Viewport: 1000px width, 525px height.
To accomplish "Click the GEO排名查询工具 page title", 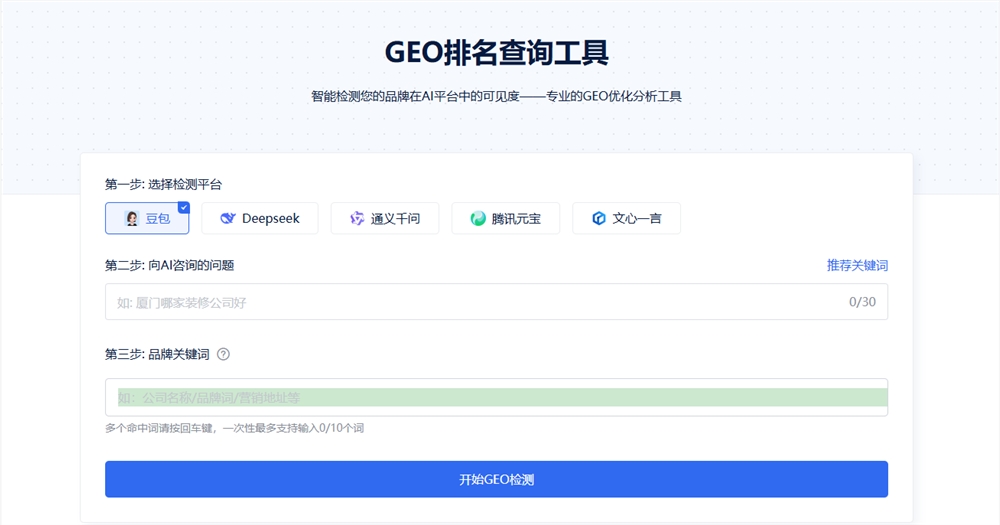I will (x=496, y=52).
